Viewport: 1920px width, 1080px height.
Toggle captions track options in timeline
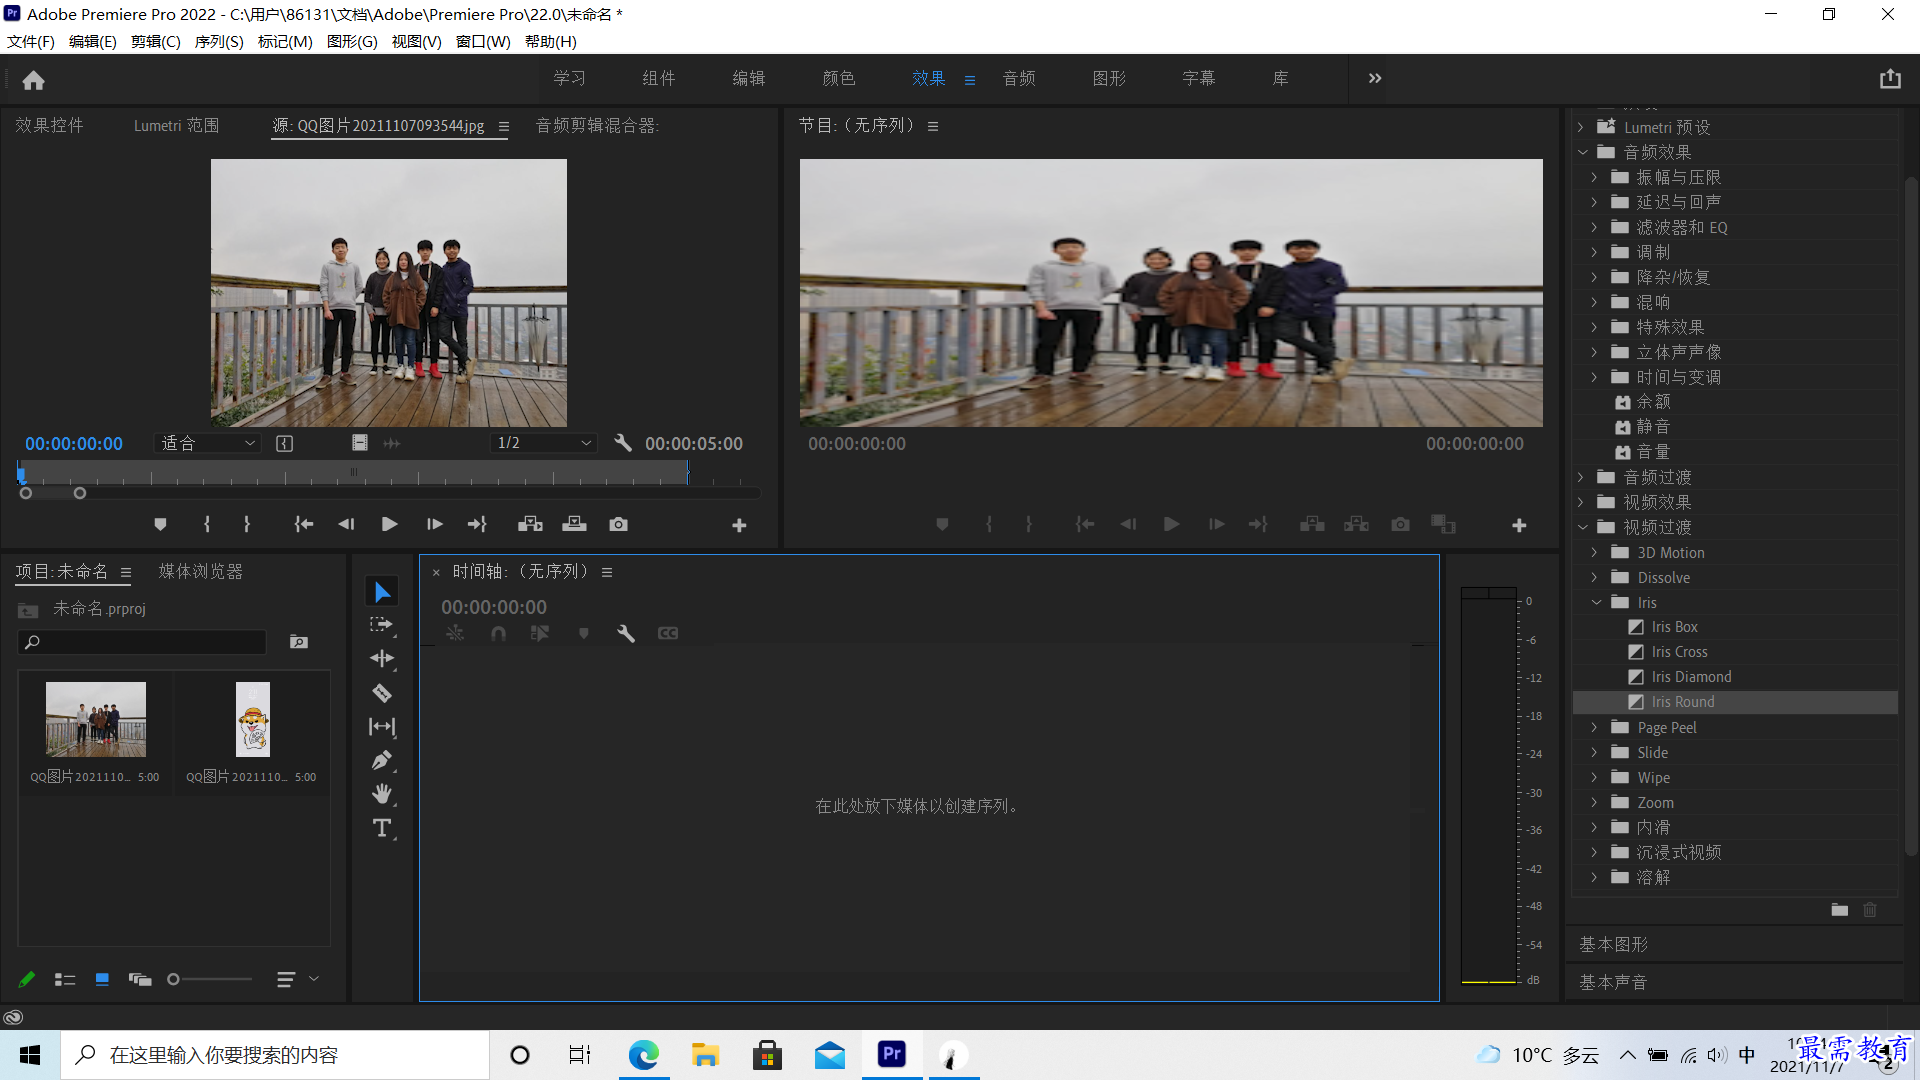pos(668,633)
